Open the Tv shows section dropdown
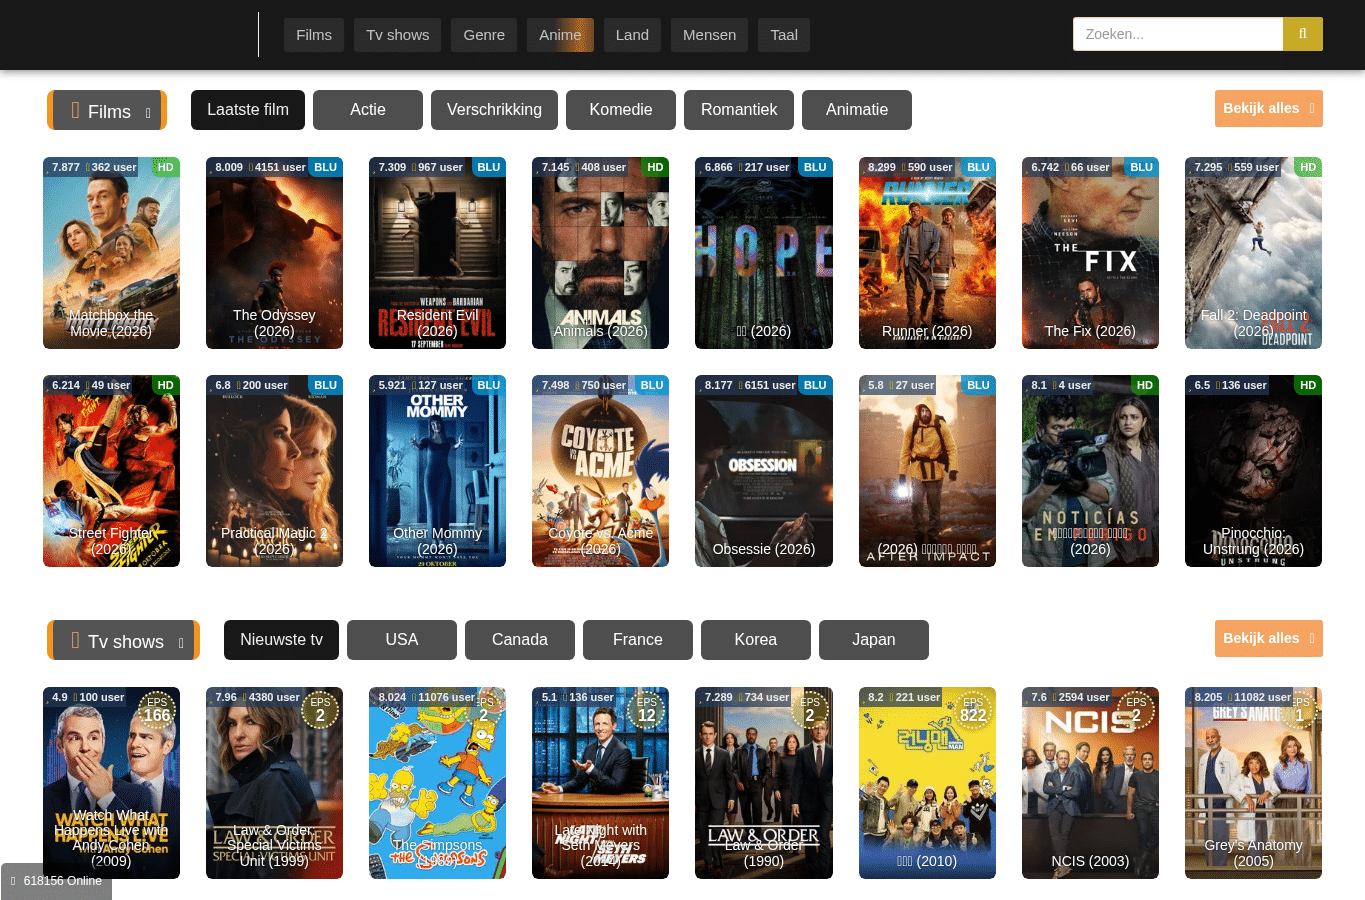Screen dimensions: 1365x900 [x=123, y=640]
